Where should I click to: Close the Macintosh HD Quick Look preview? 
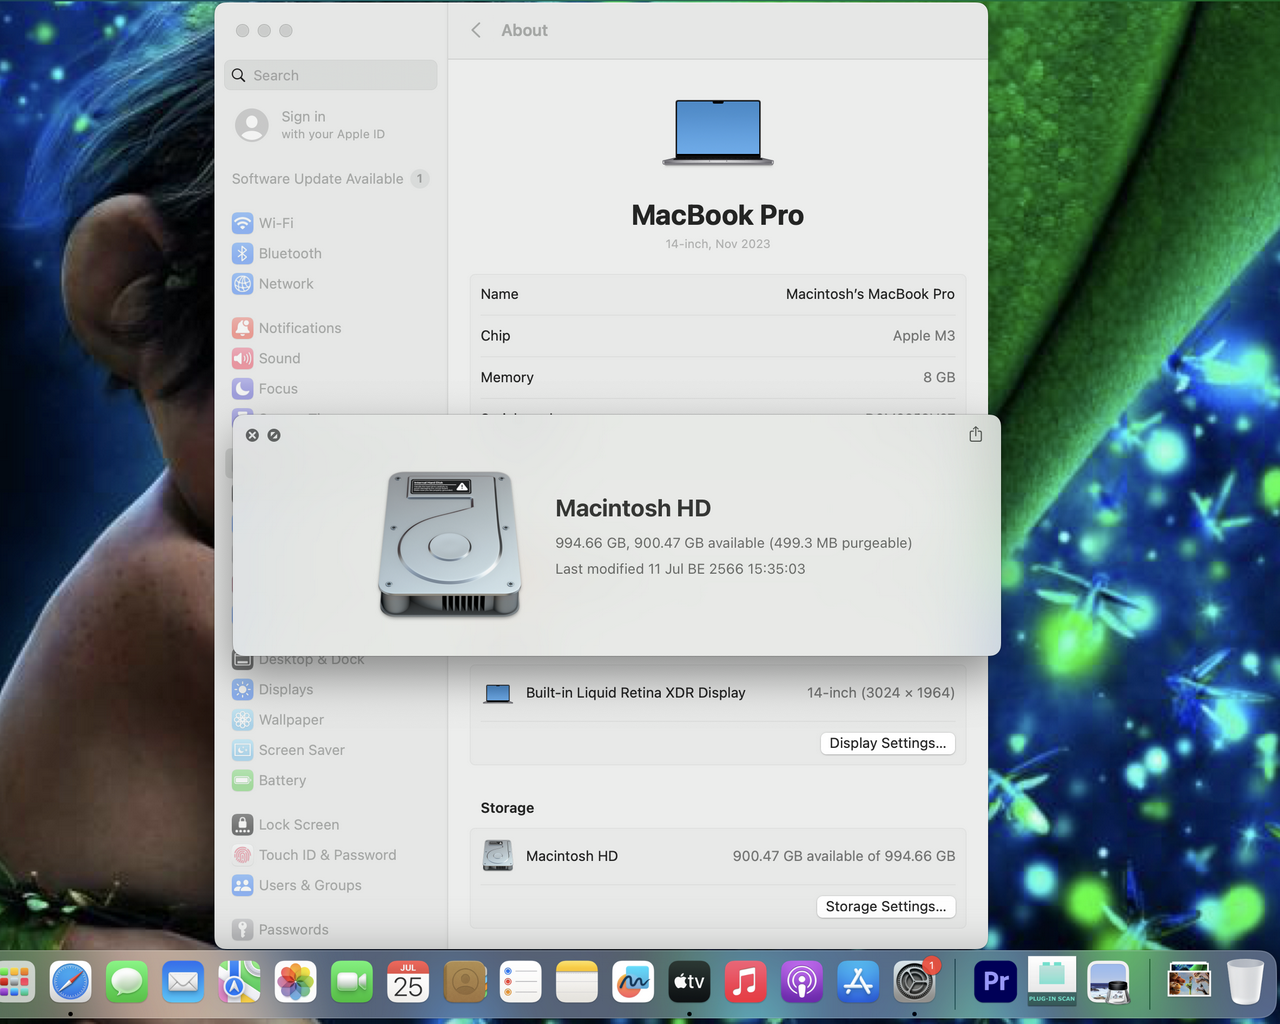tap(252, 435)
